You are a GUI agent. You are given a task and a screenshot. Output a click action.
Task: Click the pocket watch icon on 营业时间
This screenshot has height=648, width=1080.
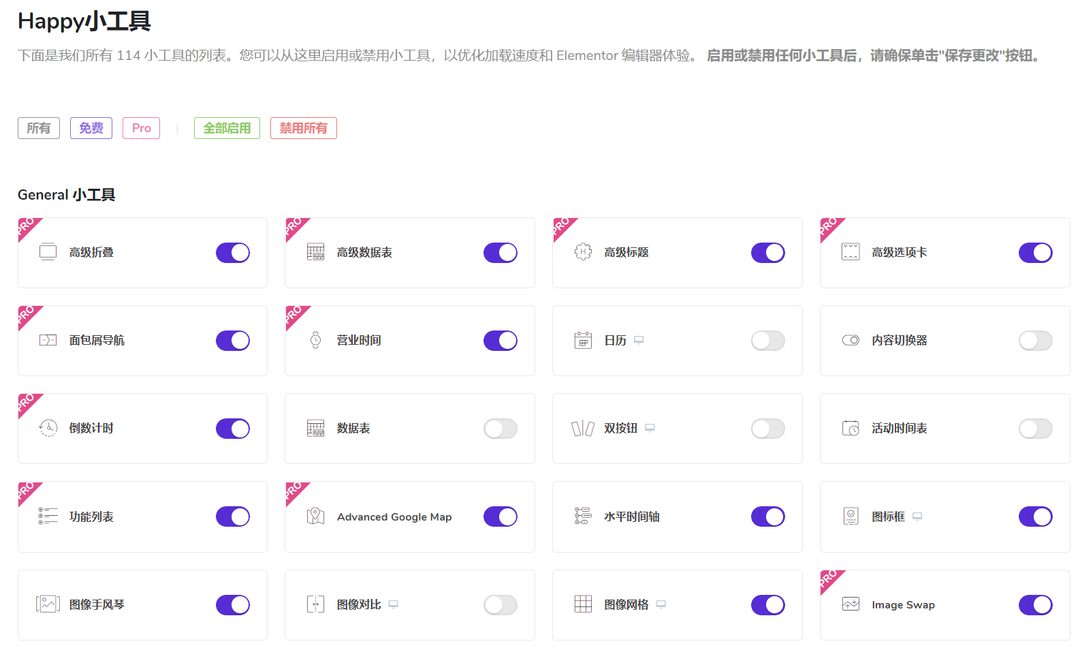coord(316,340)
